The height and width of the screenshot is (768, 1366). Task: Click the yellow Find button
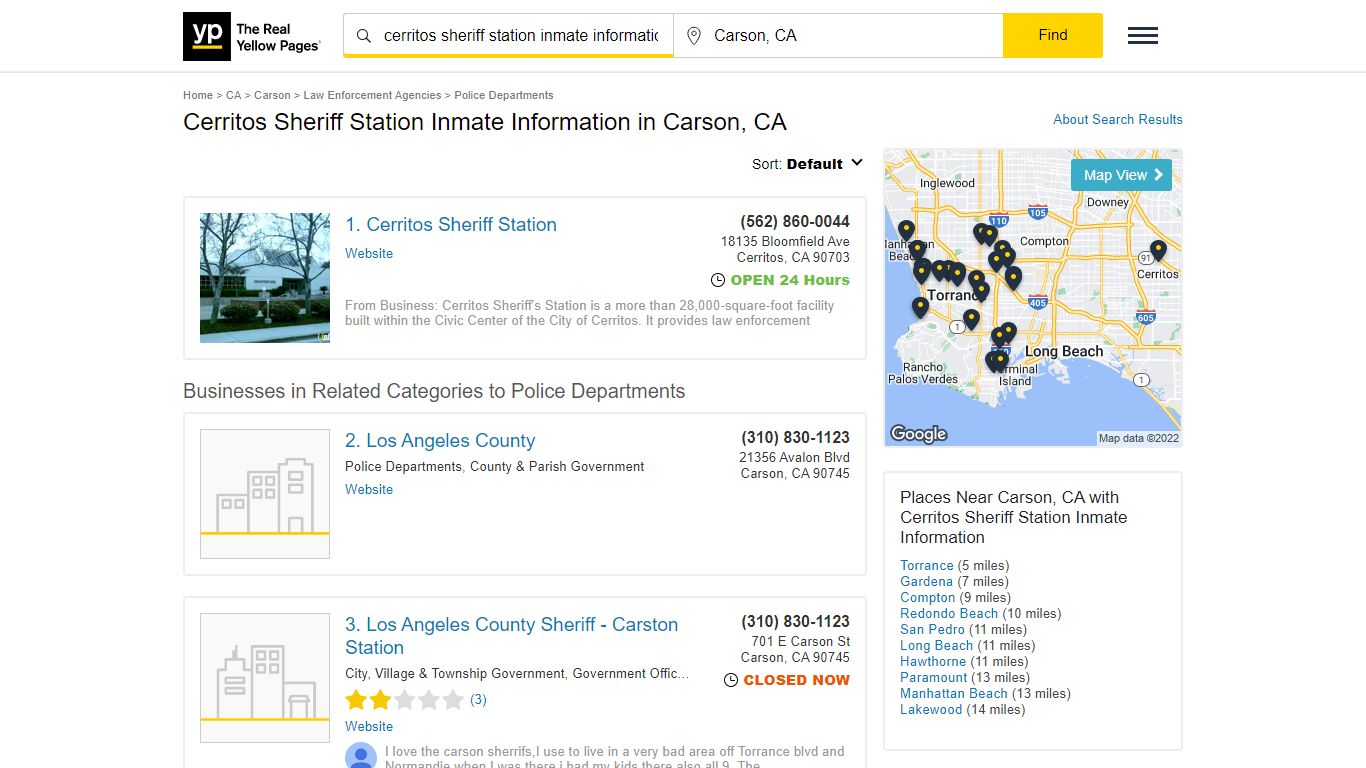coord(1053,35)
